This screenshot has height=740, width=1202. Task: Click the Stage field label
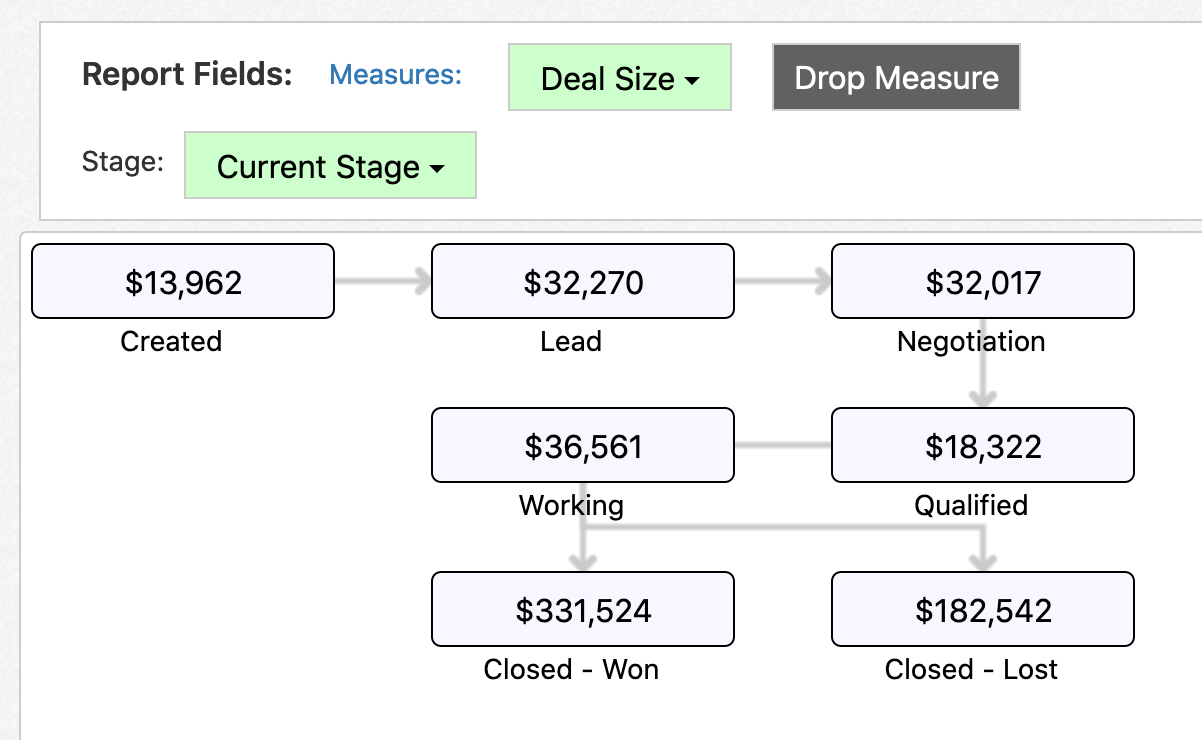(121, 162)
